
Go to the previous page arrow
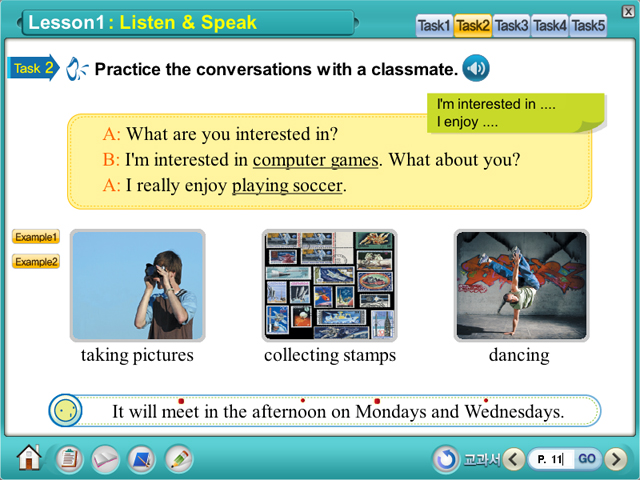click(x=514, y=459)
